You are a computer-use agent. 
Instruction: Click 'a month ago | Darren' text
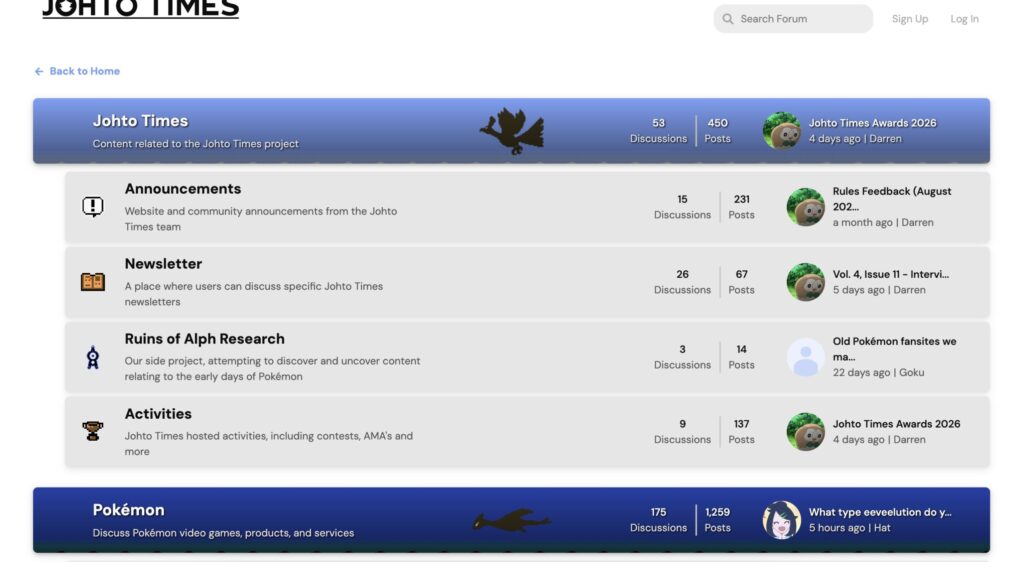point(883,222)
